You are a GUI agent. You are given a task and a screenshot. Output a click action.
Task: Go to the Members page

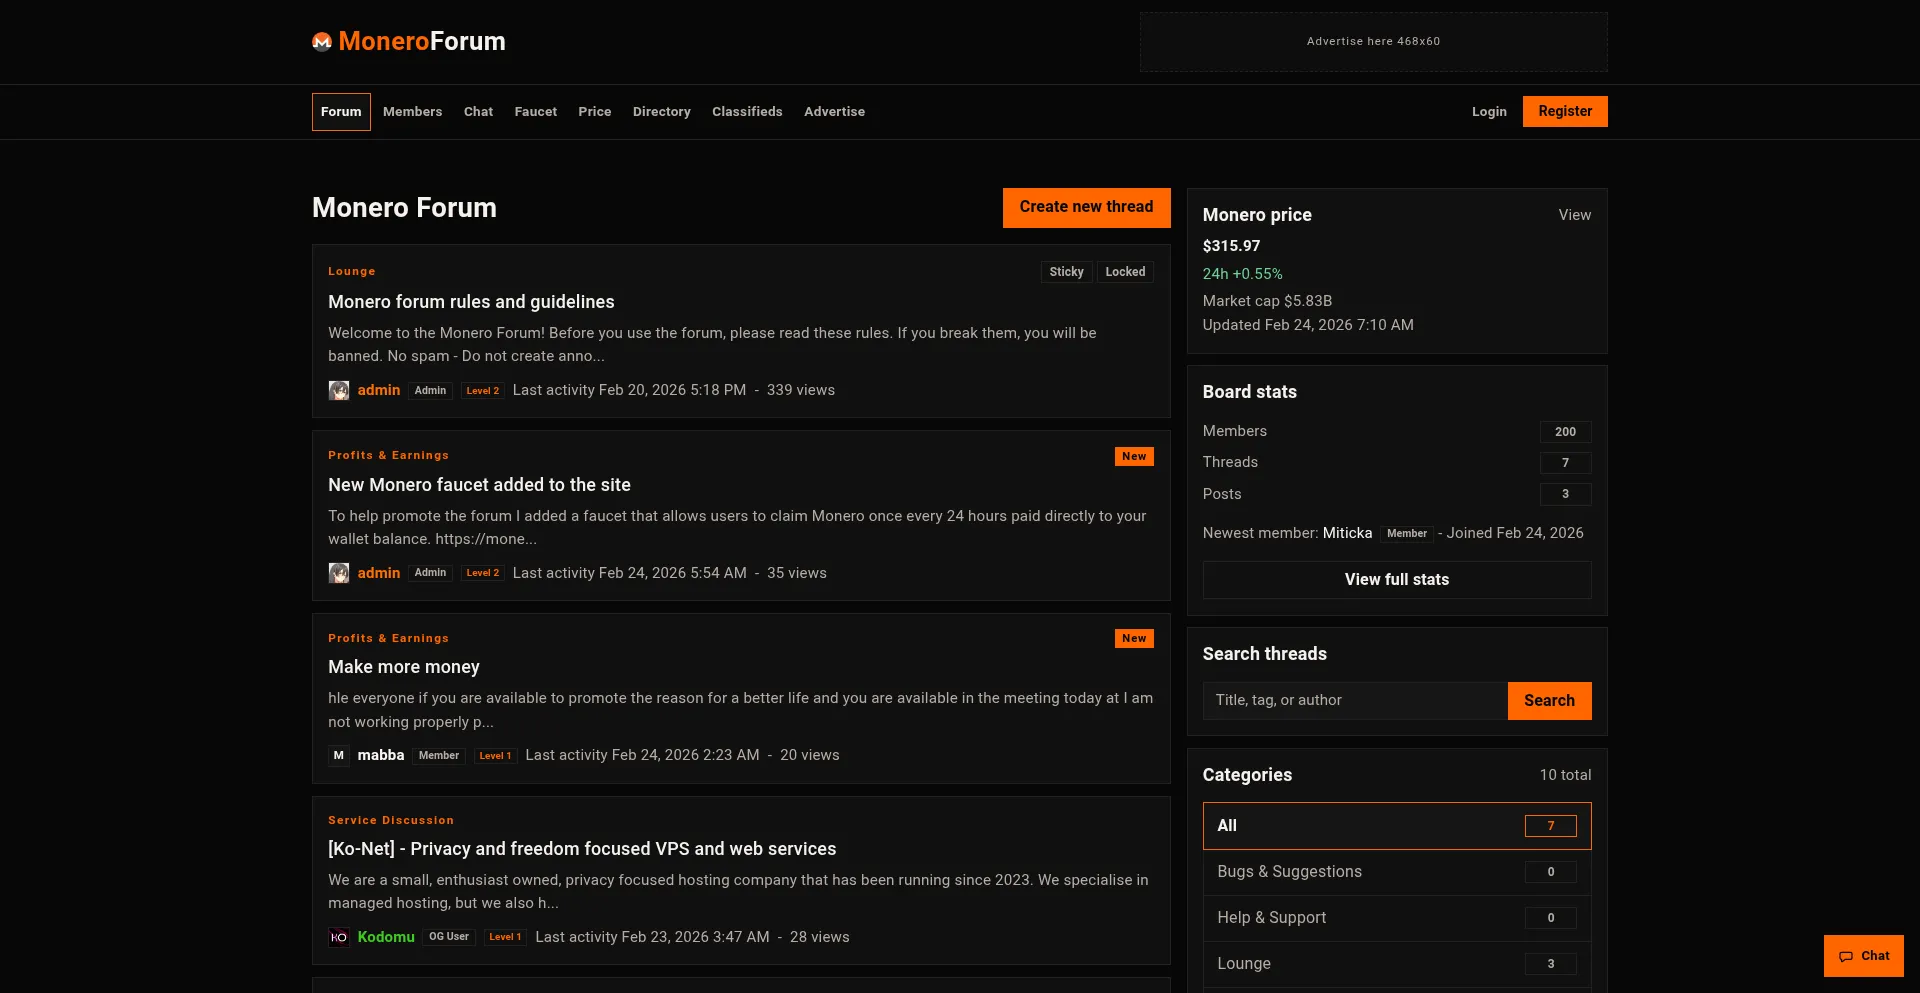(412, 112)
